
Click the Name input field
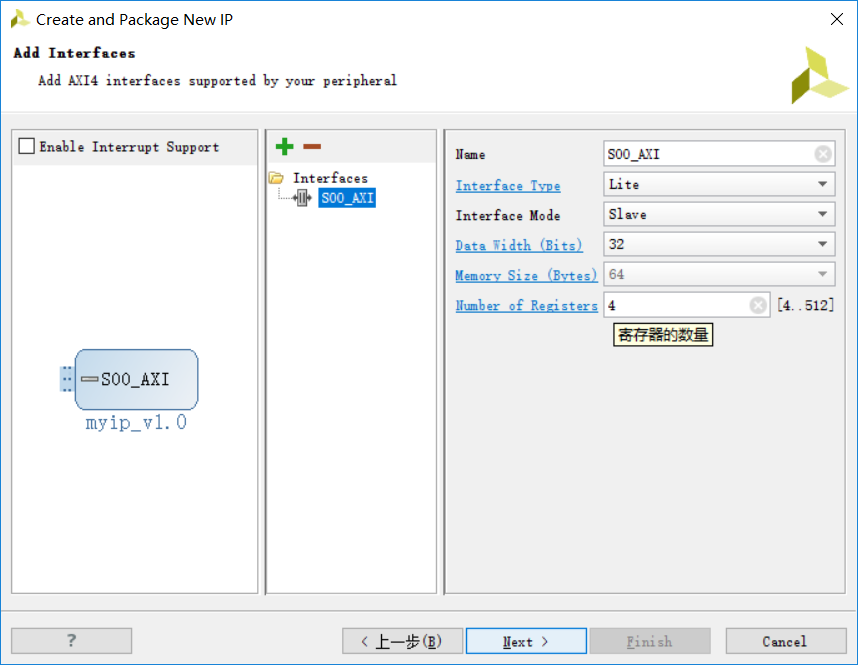coord(708,154)
